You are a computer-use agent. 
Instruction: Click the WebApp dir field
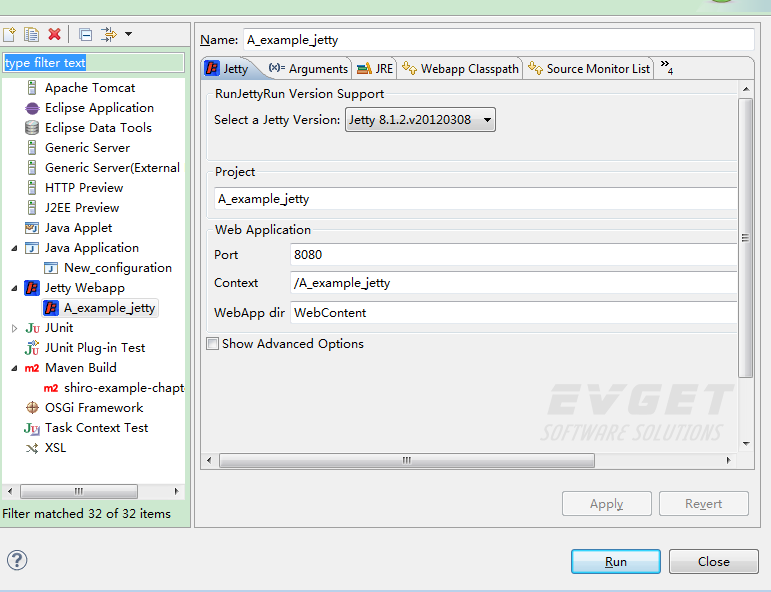click(x=513, y=313)
